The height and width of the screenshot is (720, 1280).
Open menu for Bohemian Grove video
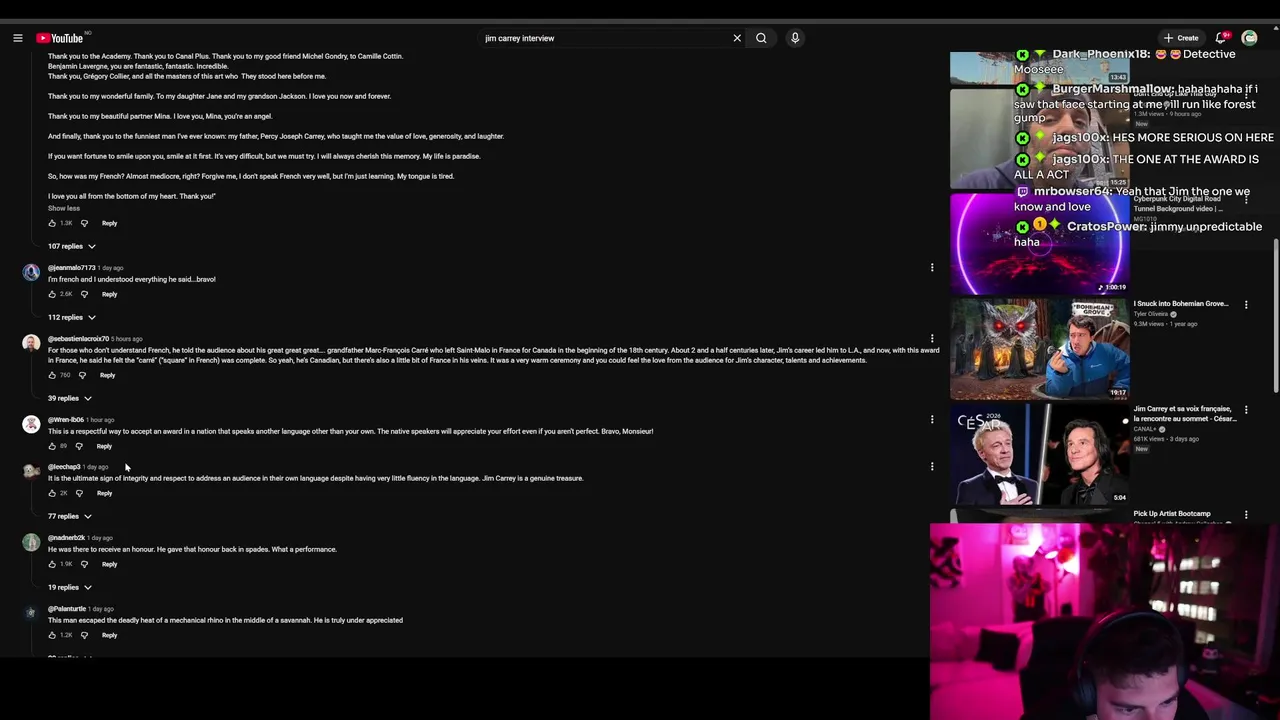click(x=1246, y=304)
